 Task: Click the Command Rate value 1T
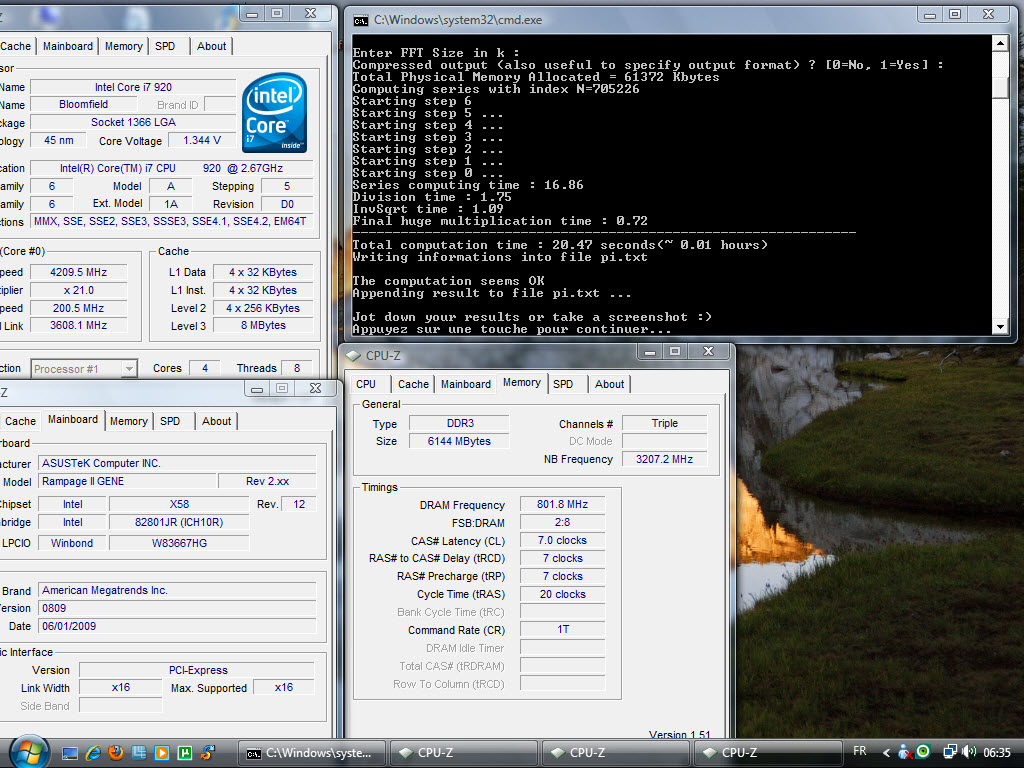click(x=562, y=630)
